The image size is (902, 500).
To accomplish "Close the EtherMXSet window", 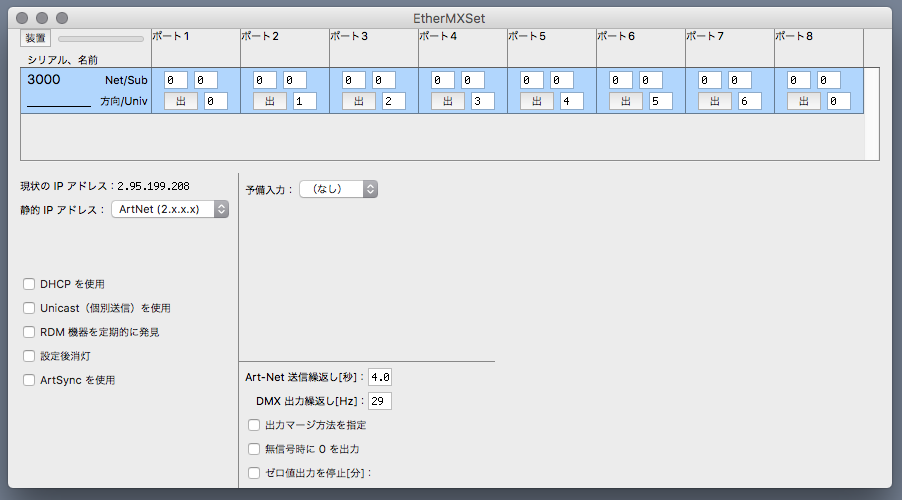I will click(22, 18).
